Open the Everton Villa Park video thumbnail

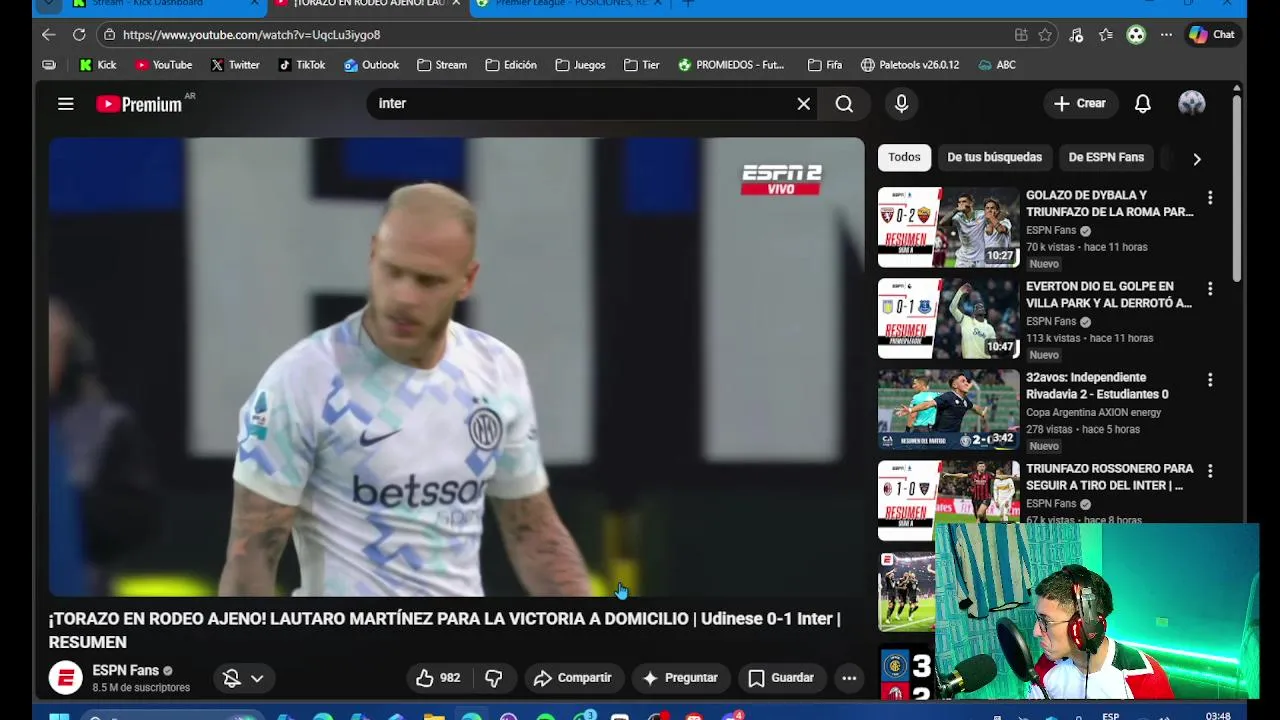(949, 318)
